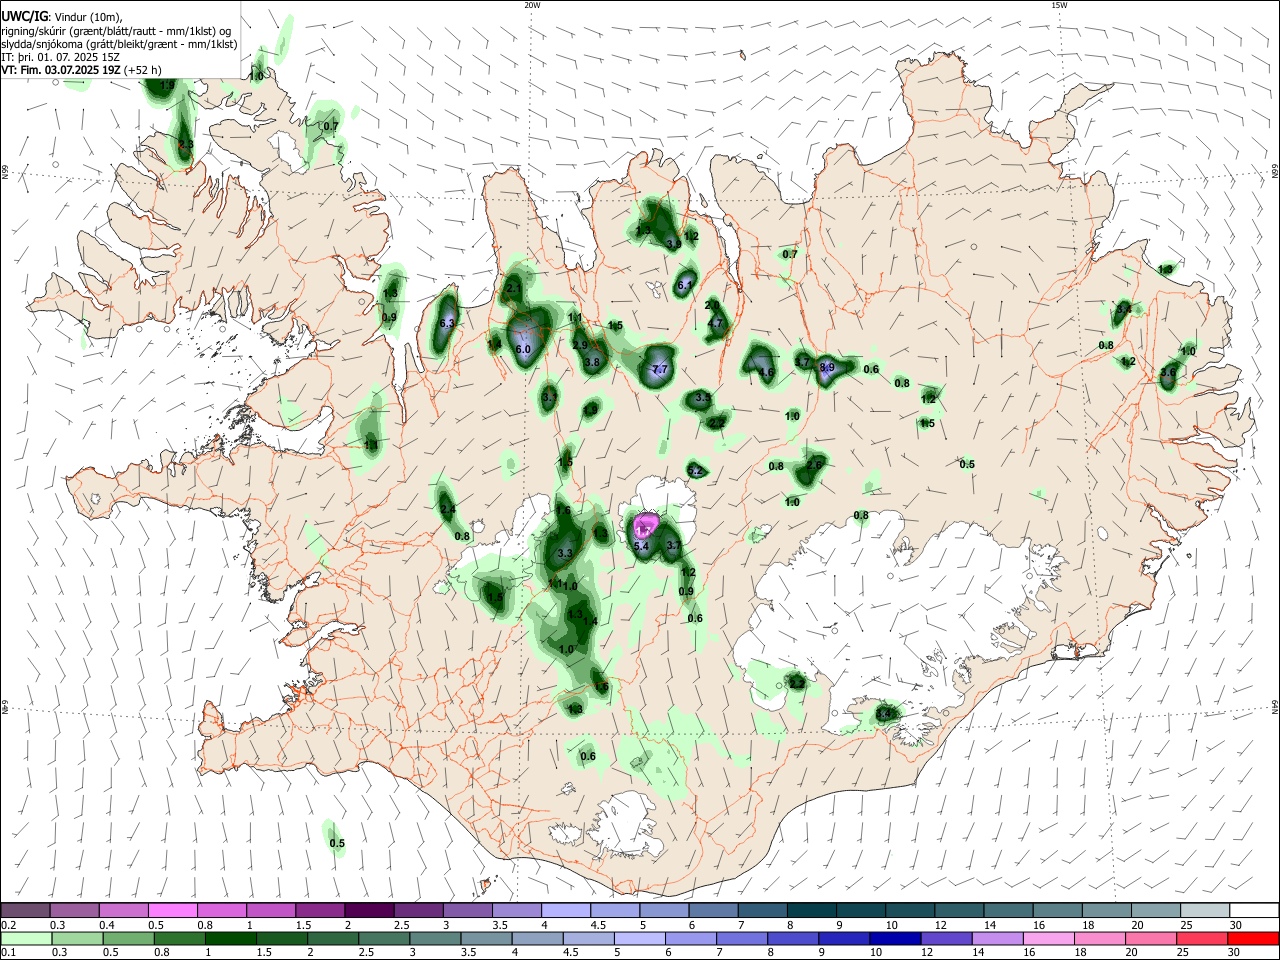Screen dimensions: 1280x960
Task: Click the pink snowfall cell on the glacier
Action: click(x=645, y=524)
